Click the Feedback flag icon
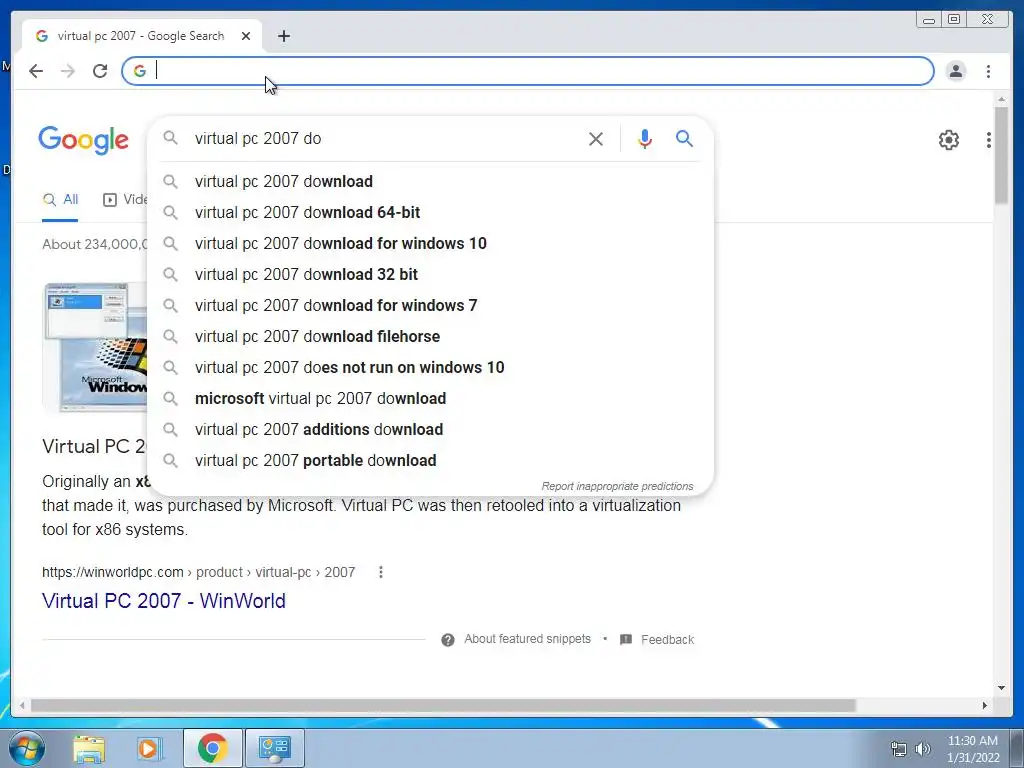The image size is (1024, 768). point(626,639)
